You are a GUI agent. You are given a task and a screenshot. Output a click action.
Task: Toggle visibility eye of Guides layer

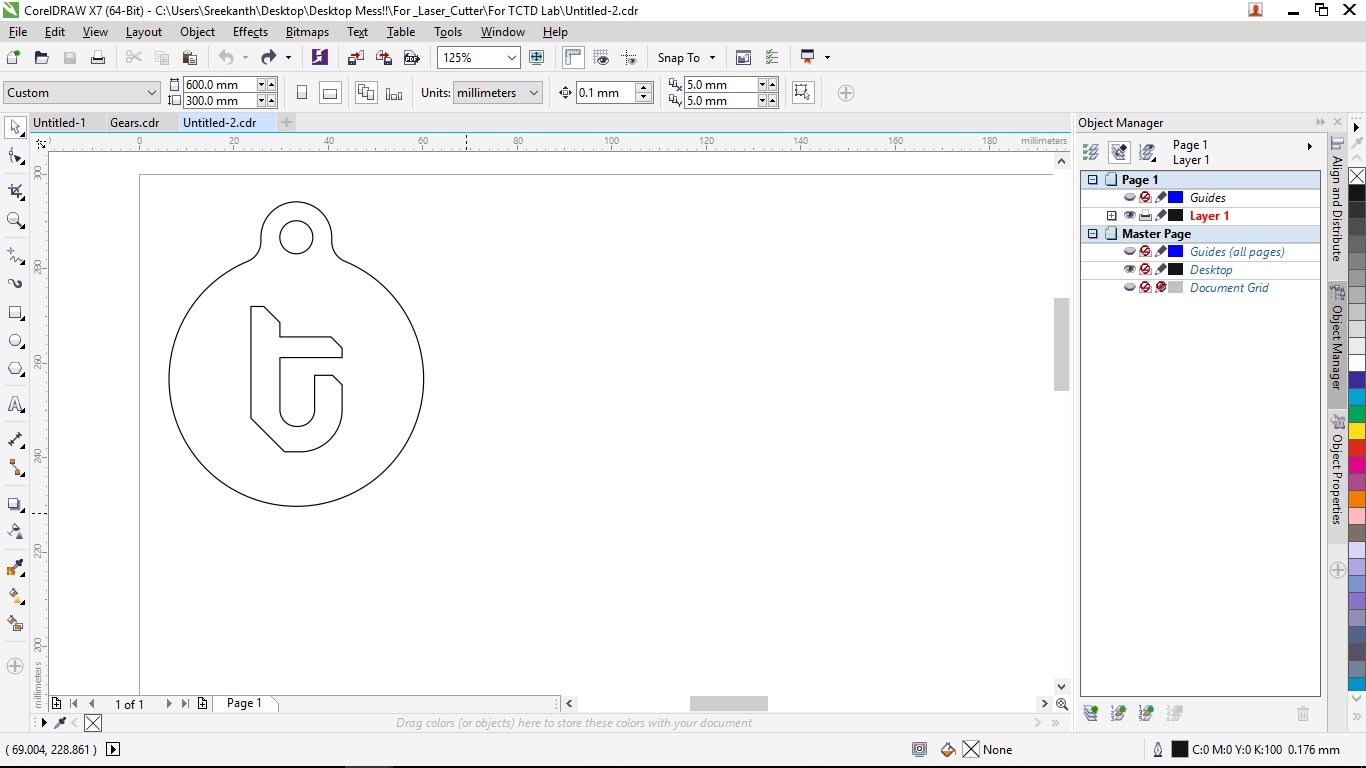pos(1130,198)
